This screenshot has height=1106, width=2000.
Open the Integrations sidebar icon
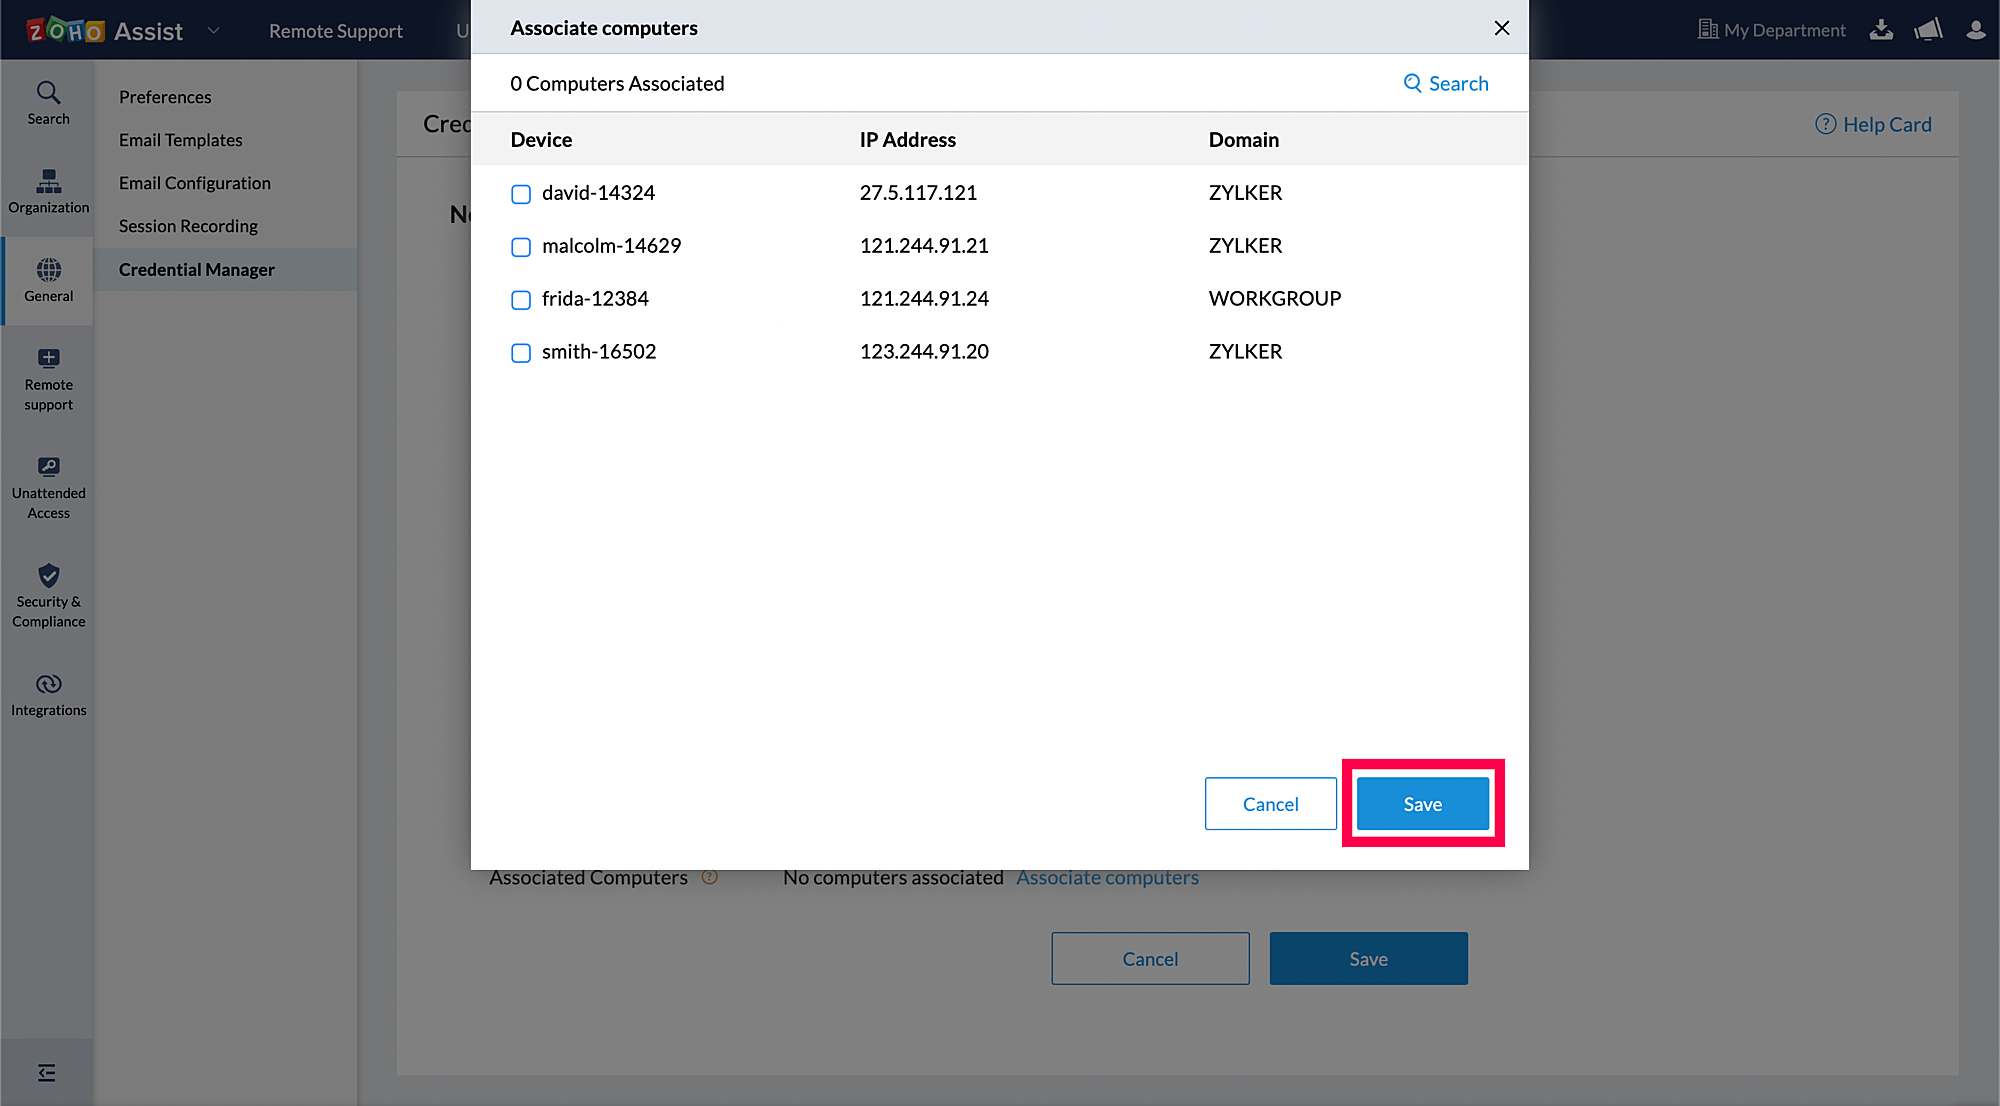tap(48, 695)
